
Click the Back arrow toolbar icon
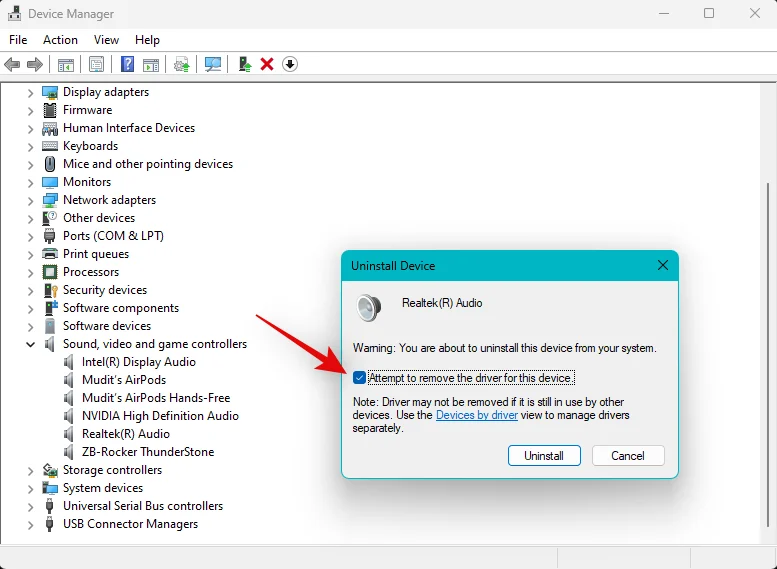tap(12, 64)
